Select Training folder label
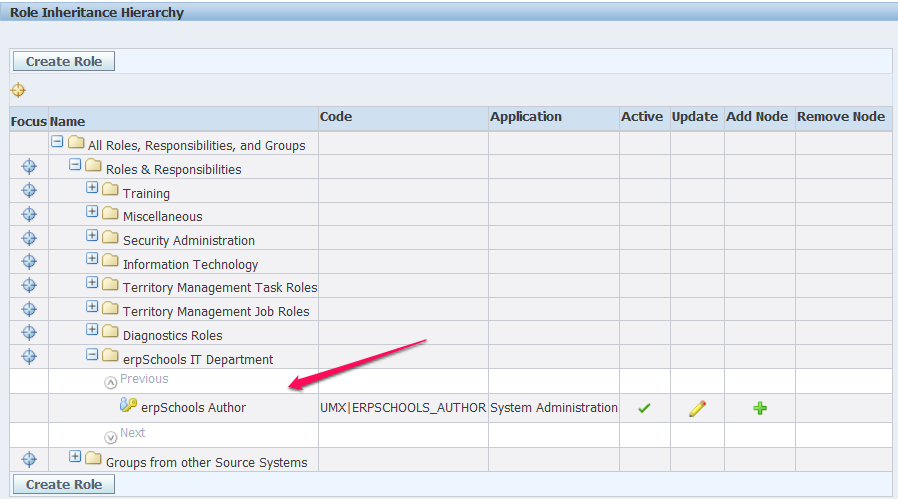 146,193
